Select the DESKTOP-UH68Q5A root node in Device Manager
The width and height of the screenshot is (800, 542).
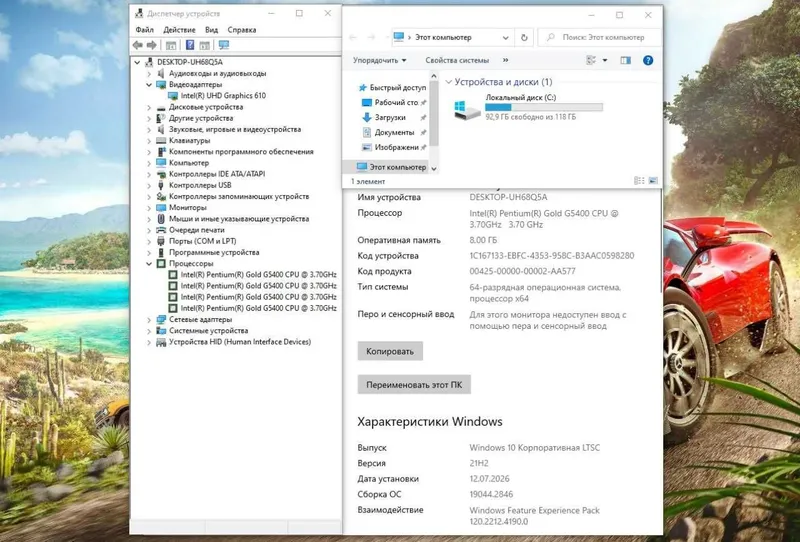(190, 62)
